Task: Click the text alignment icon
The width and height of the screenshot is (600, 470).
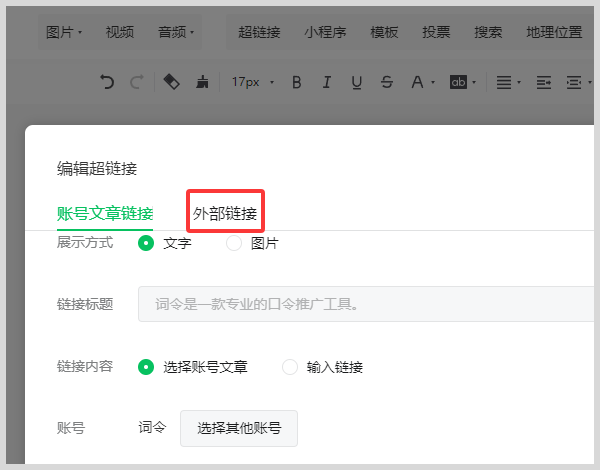Action: (504, 82)
